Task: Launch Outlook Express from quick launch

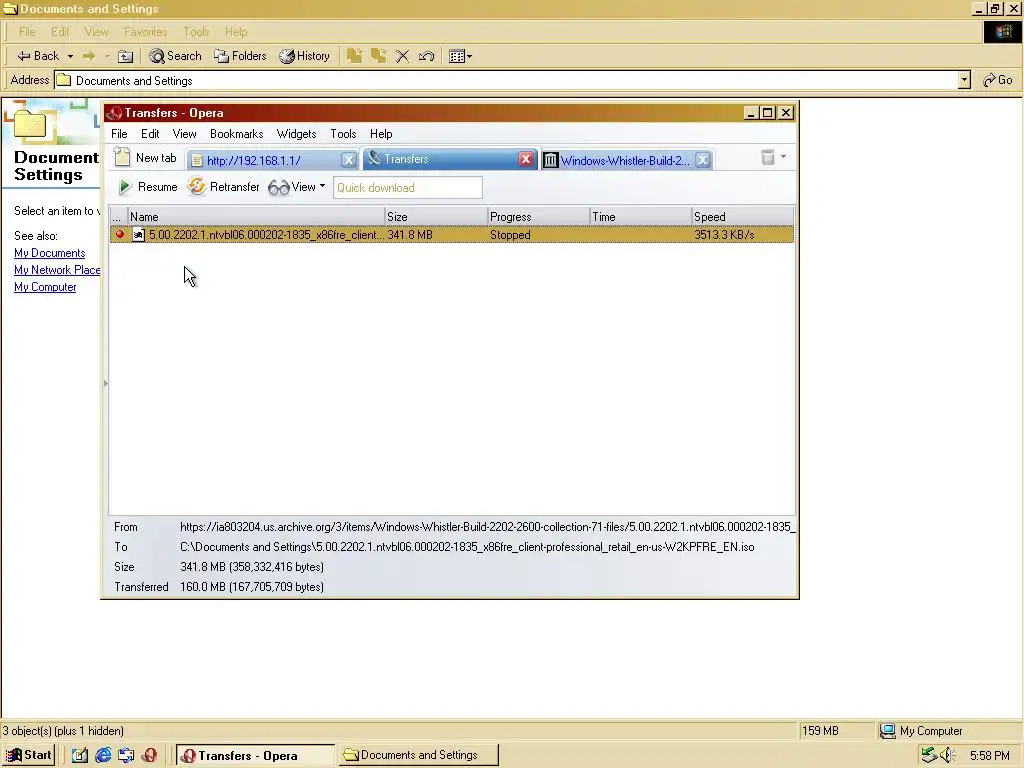Action: pyautogui.click(x=126, y=756)
